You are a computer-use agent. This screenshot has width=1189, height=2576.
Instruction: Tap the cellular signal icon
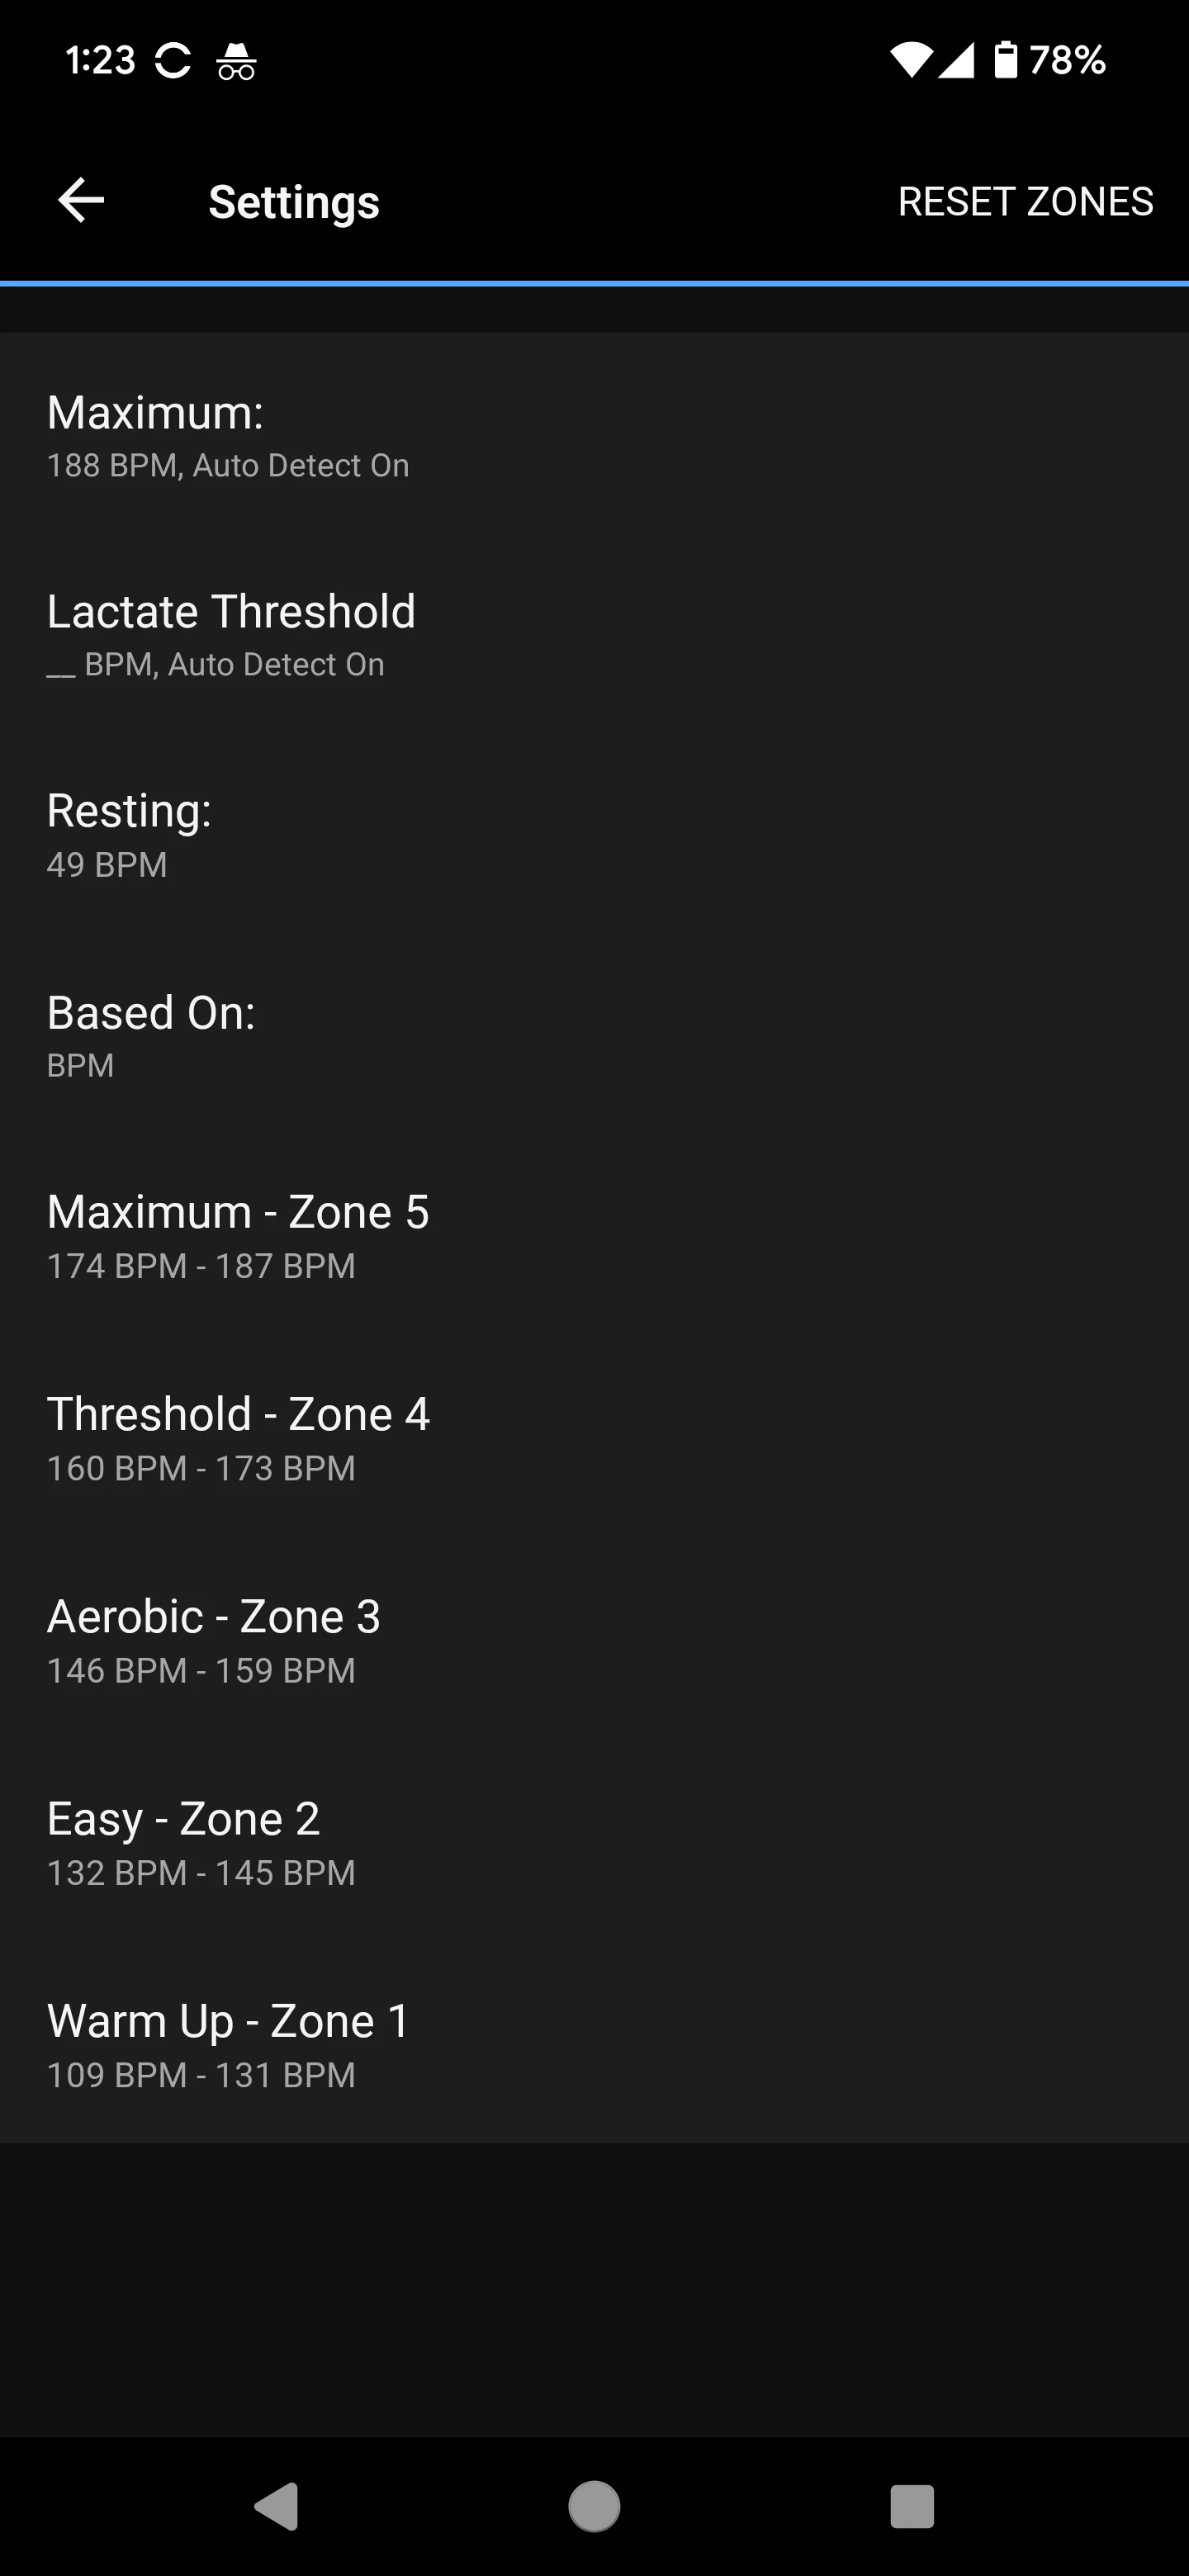coord(956,60)
